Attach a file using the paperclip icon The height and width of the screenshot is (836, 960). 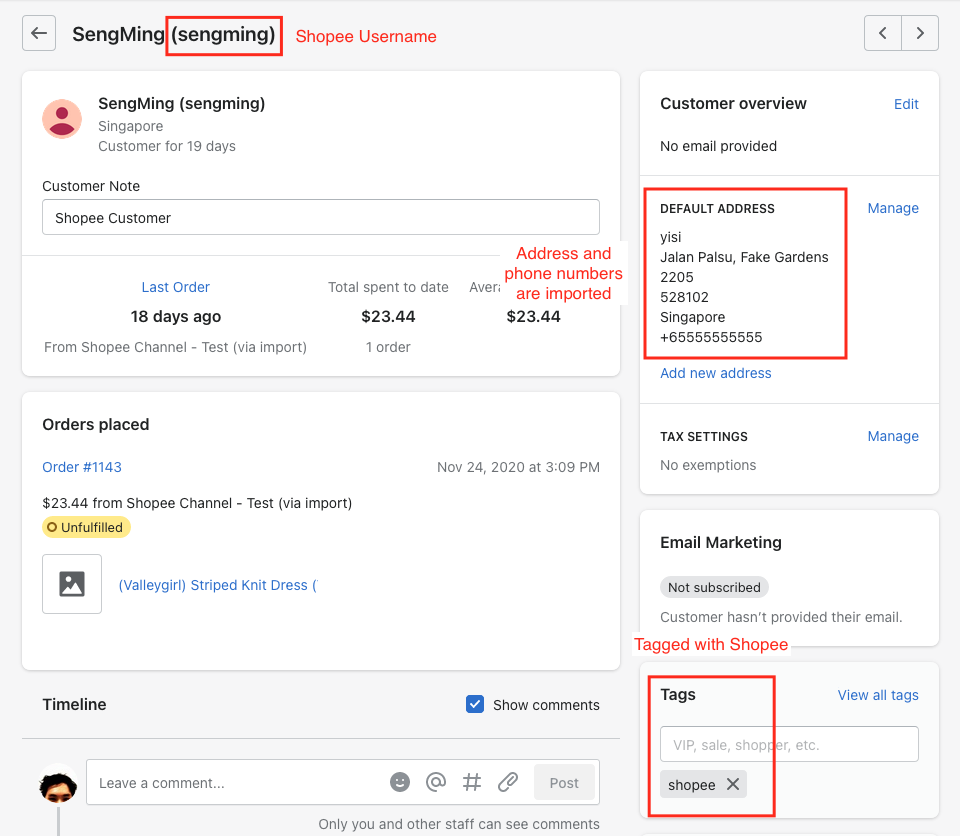pyautogui.click(x=506, y=782)
